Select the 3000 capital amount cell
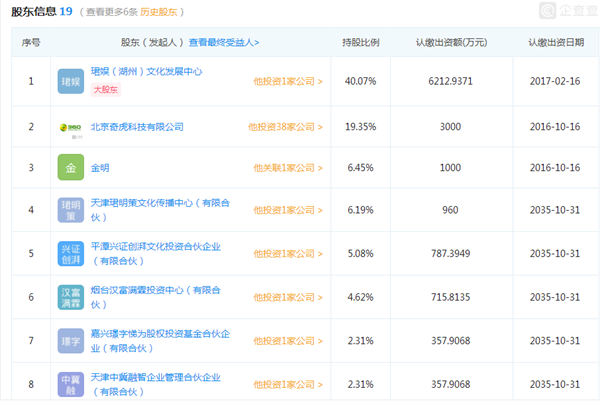 pos(450,127)
